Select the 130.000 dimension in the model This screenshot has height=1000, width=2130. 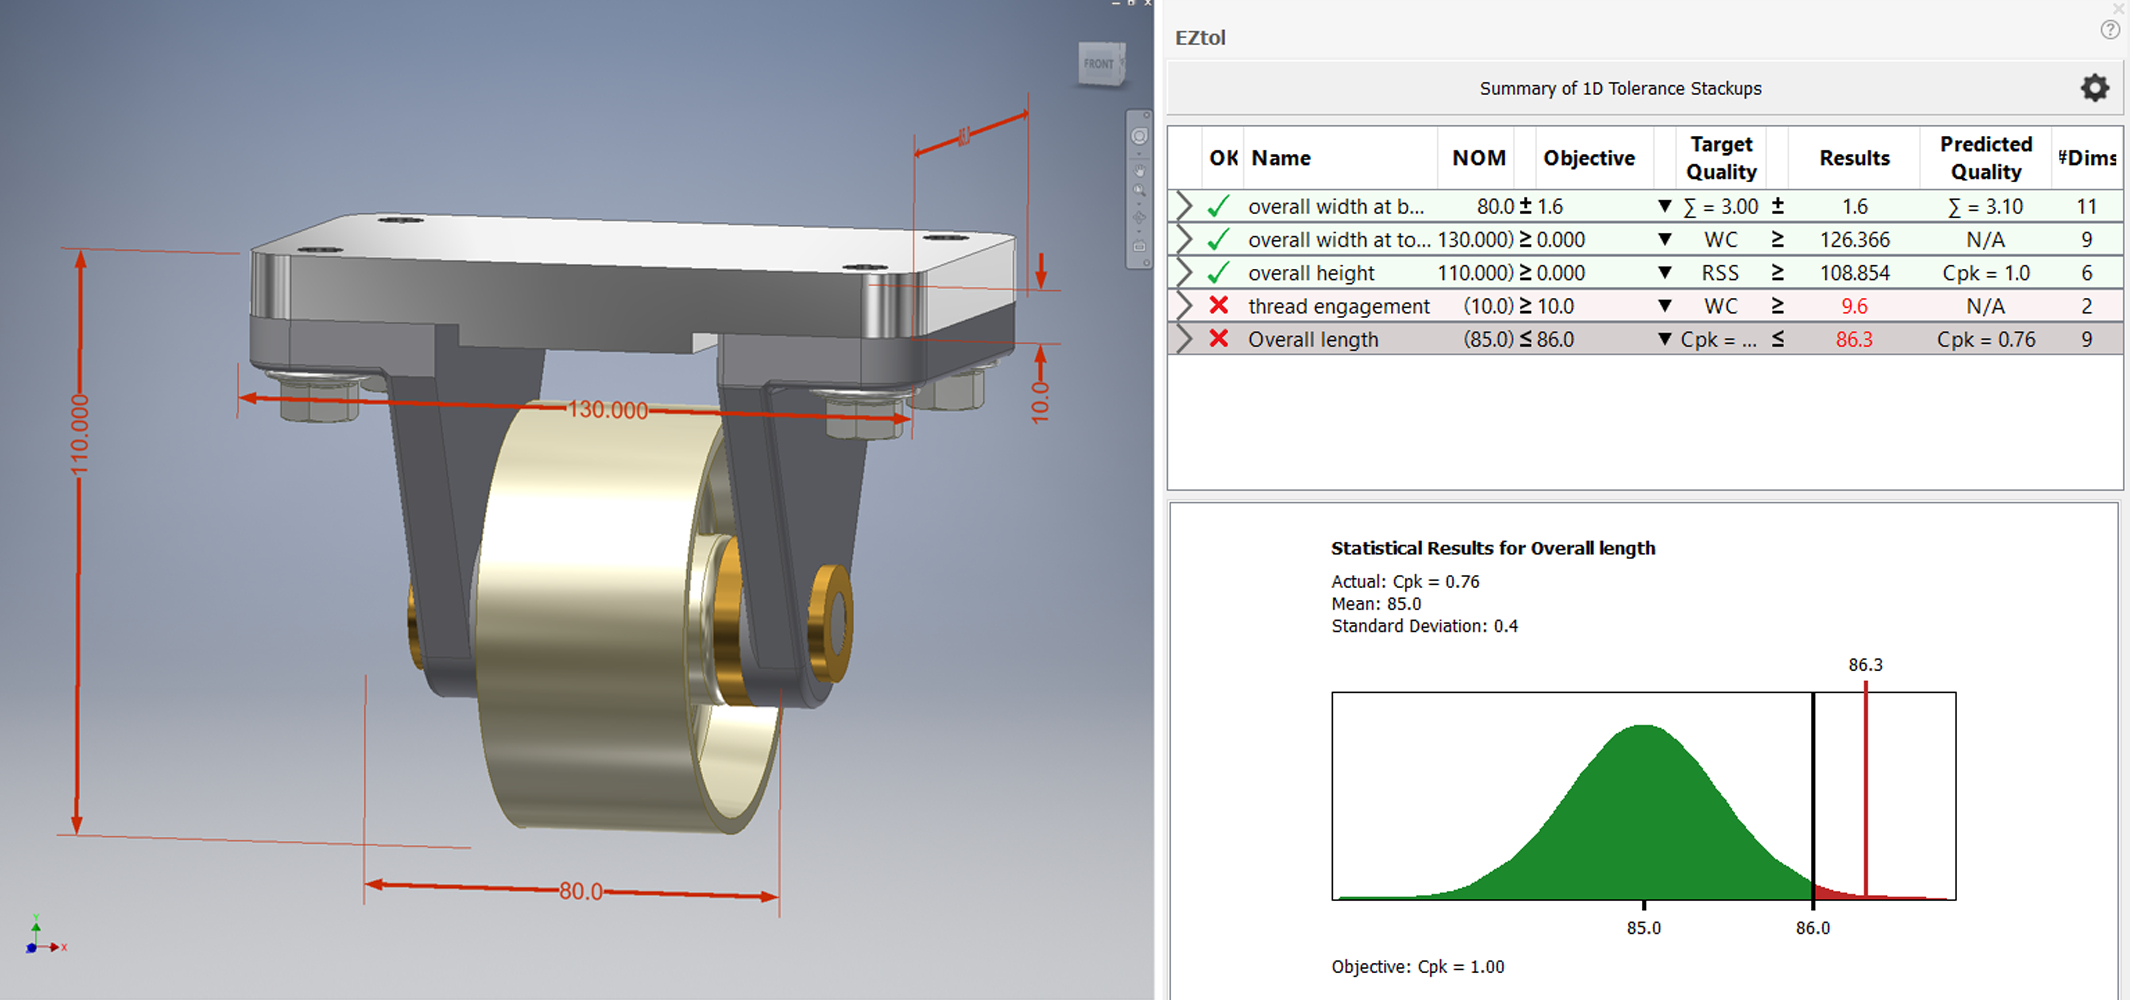(x=607, y=410)
